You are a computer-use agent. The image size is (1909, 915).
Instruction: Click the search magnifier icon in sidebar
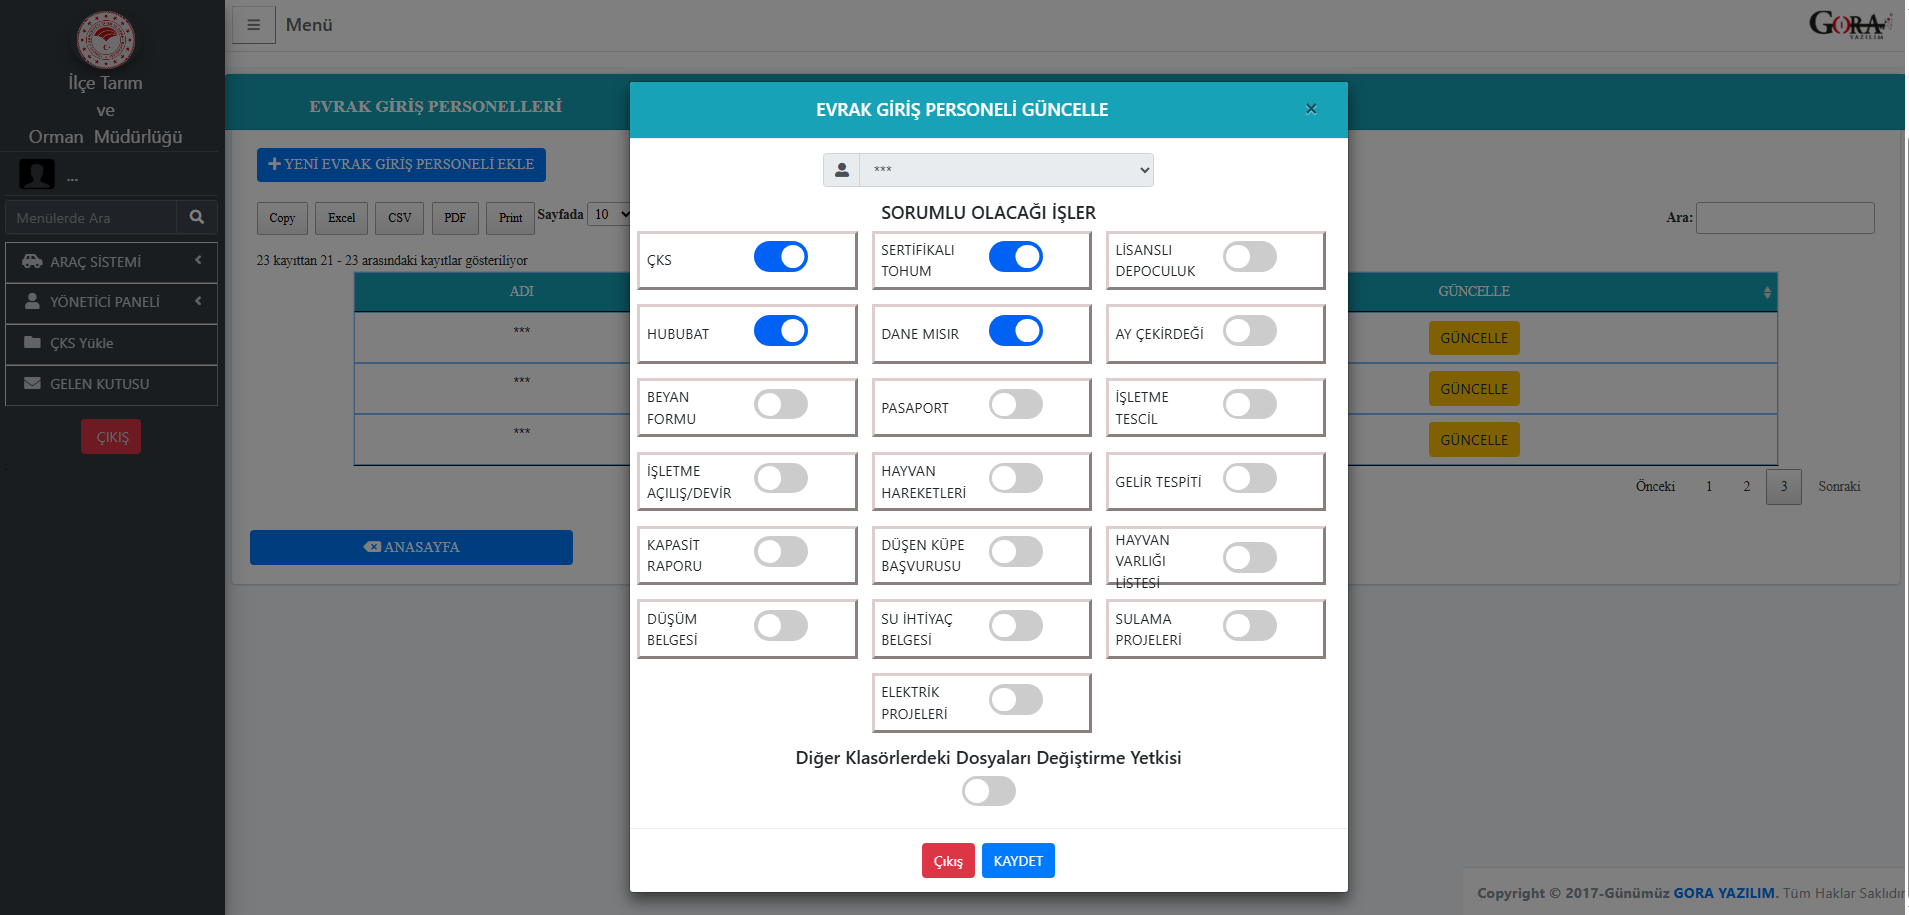197,217
